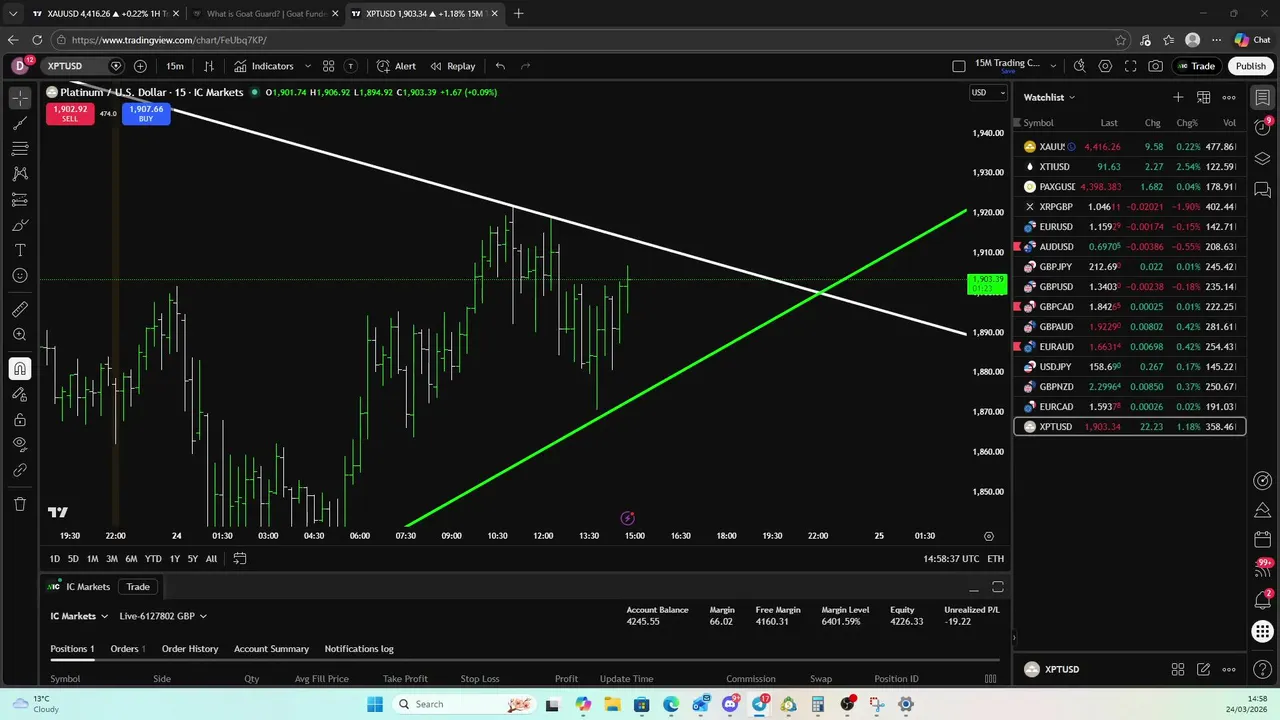This screenshot has width=1280, height=720.
Task: Open object tree layers panel
Action: coord(1263,158)
